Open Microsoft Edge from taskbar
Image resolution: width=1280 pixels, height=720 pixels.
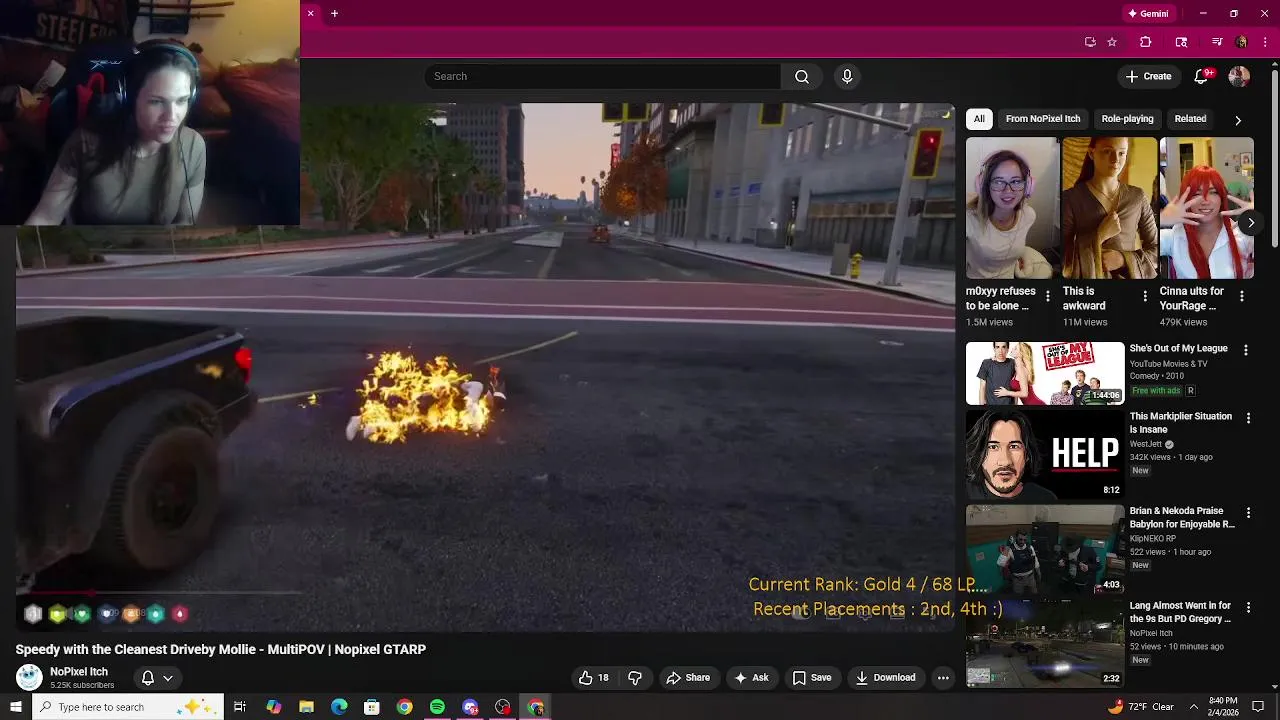[339, 707]
